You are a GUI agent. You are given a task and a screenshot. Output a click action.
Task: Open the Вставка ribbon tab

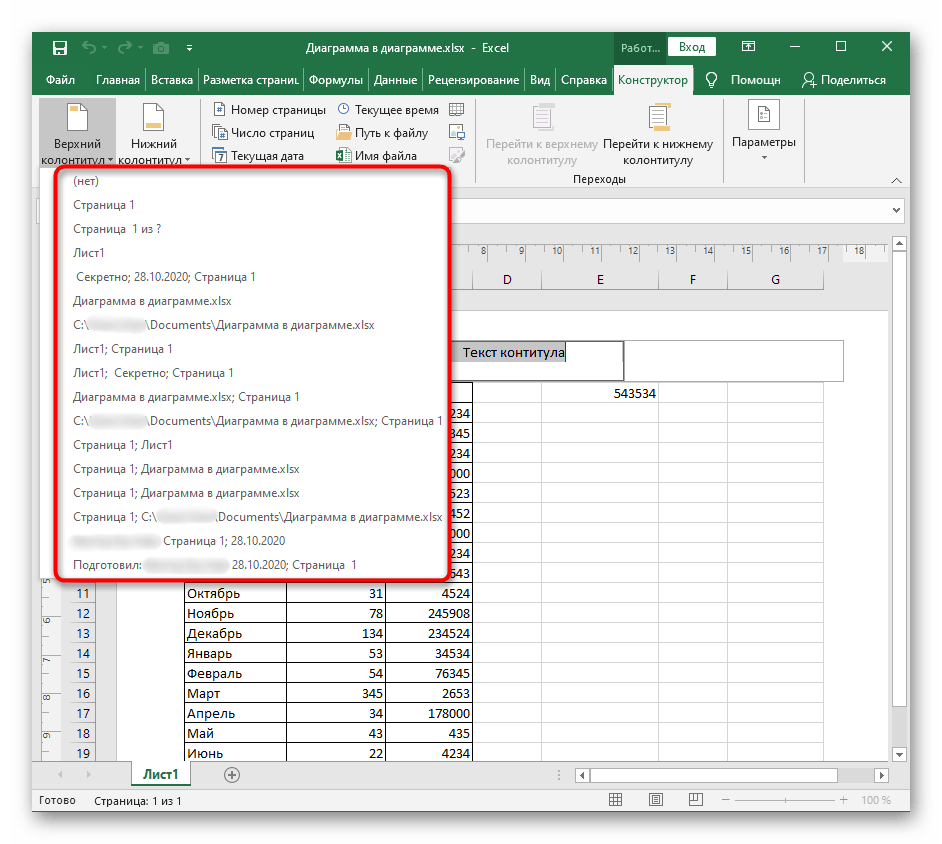click(x=171, y=80)
